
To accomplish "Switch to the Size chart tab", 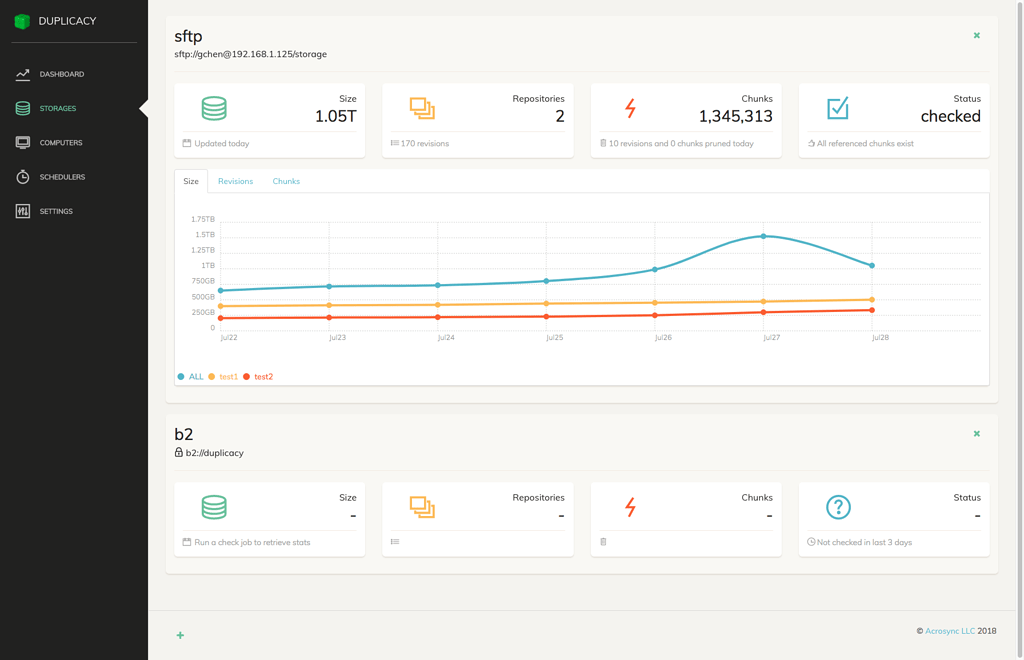I will coord(191,181).
